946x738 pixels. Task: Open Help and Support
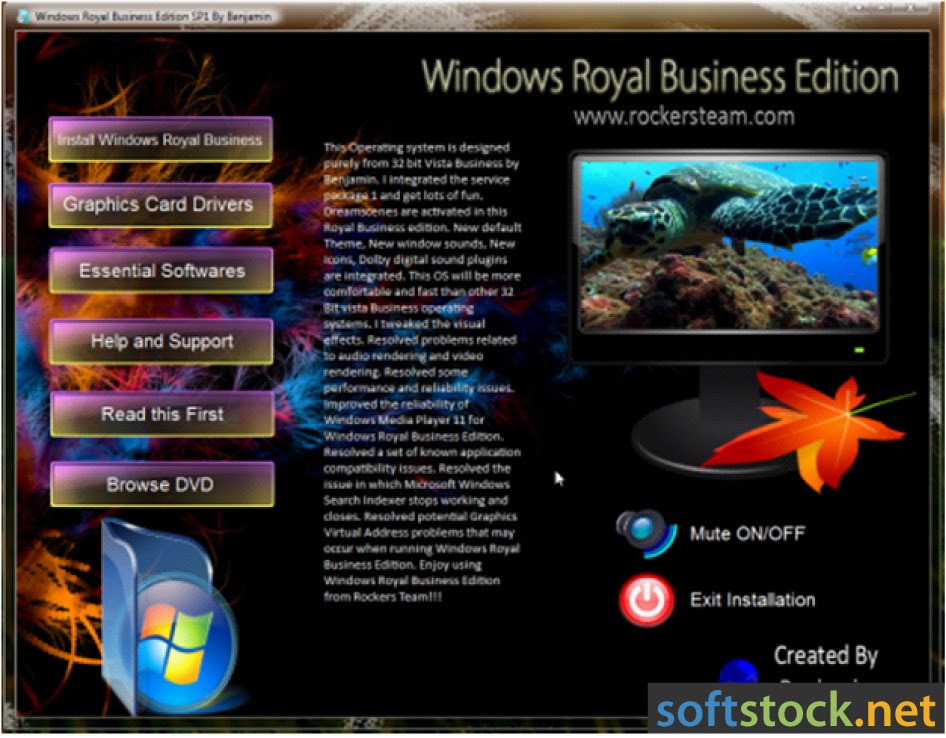[x=161, y=342]
